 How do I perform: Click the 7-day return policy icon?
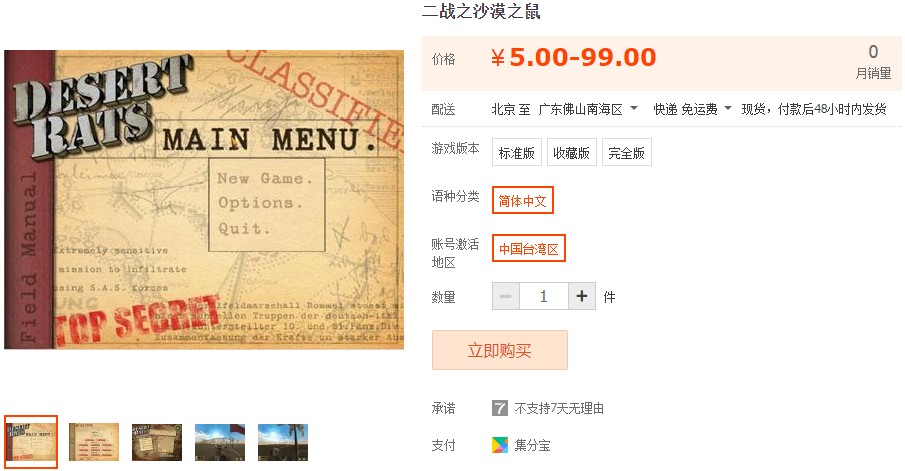pos(499,409)
